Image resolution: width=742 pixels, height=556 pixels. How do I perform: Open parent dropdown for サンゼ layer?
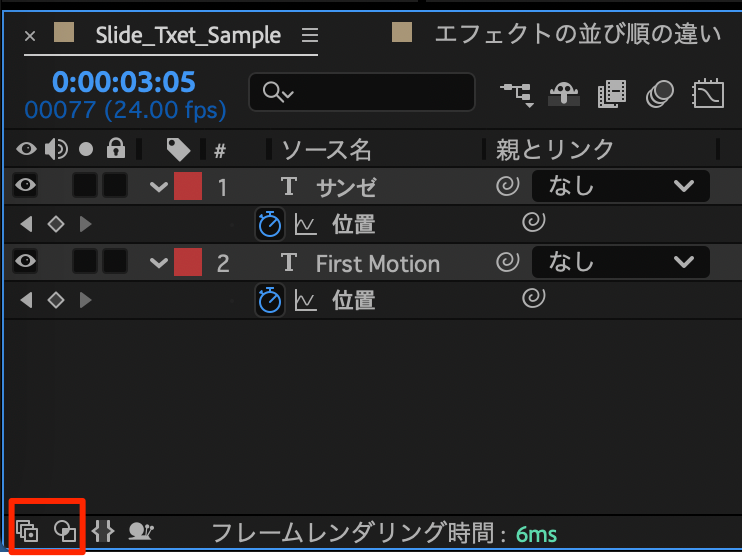tap(620, 186)
